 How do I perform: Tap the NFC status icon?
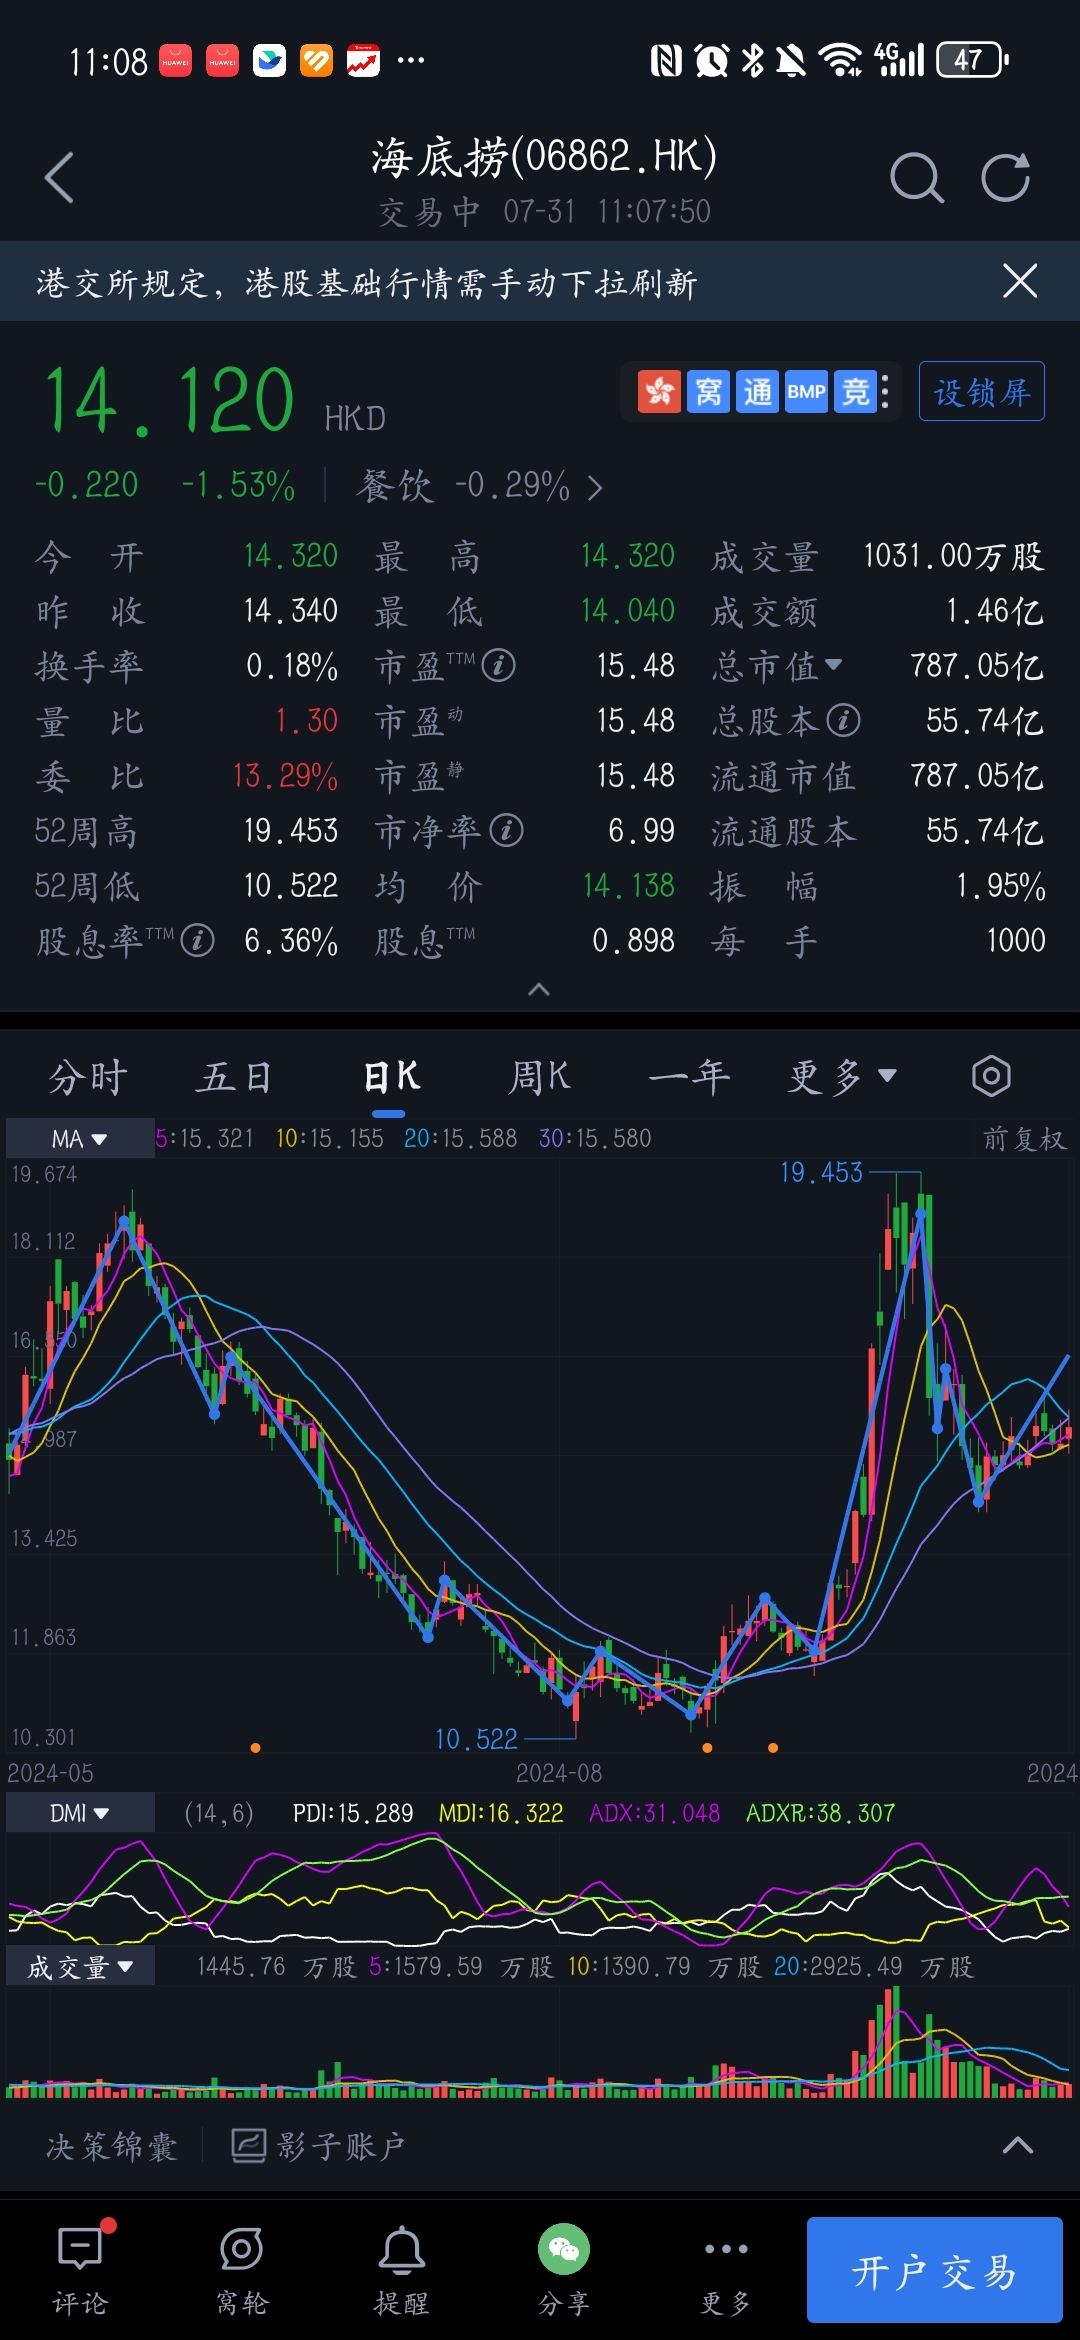tap(666, 60)
